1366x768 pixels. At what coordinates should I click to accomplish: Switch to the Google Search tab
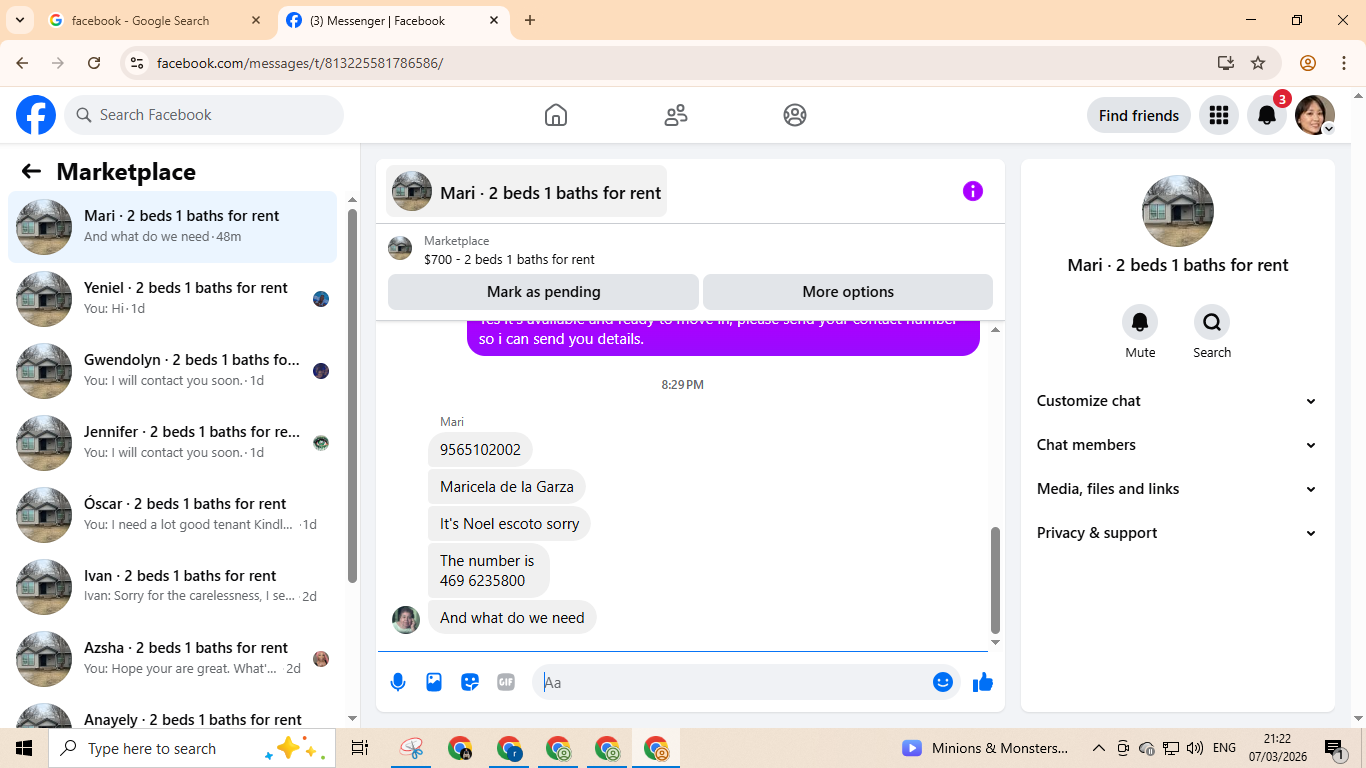coord(155,20)
